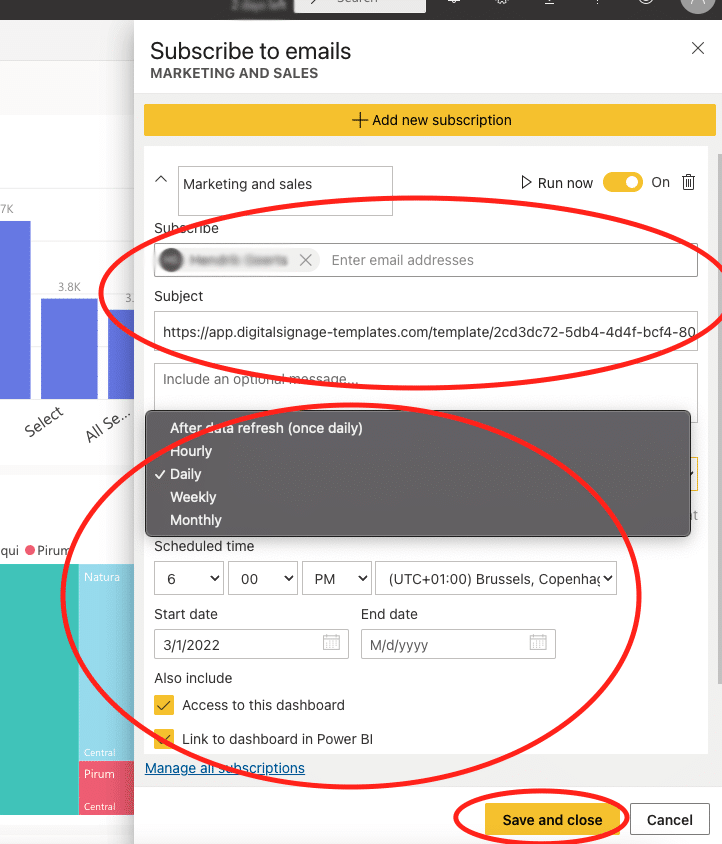Open the minutes dropdown showing 00

[x=263, y=579]
